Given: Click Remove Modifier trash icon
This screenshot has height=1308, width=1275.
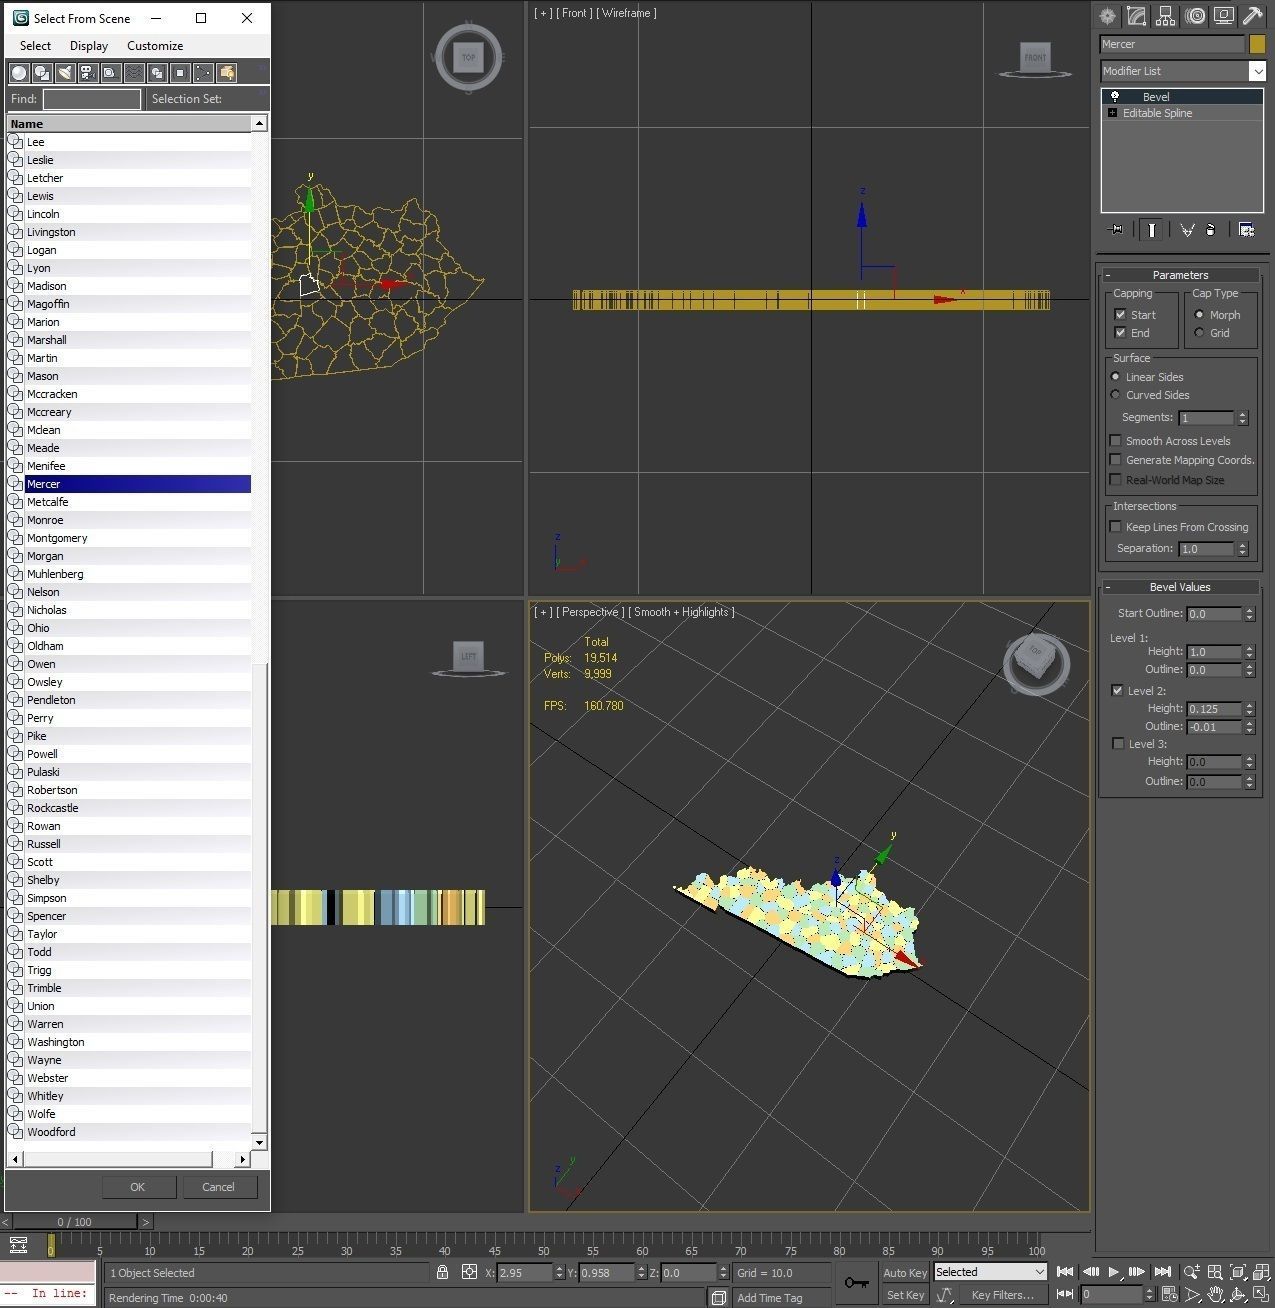Looking at the screenshot, I should pyautogui.click(x=1210, y=230).
